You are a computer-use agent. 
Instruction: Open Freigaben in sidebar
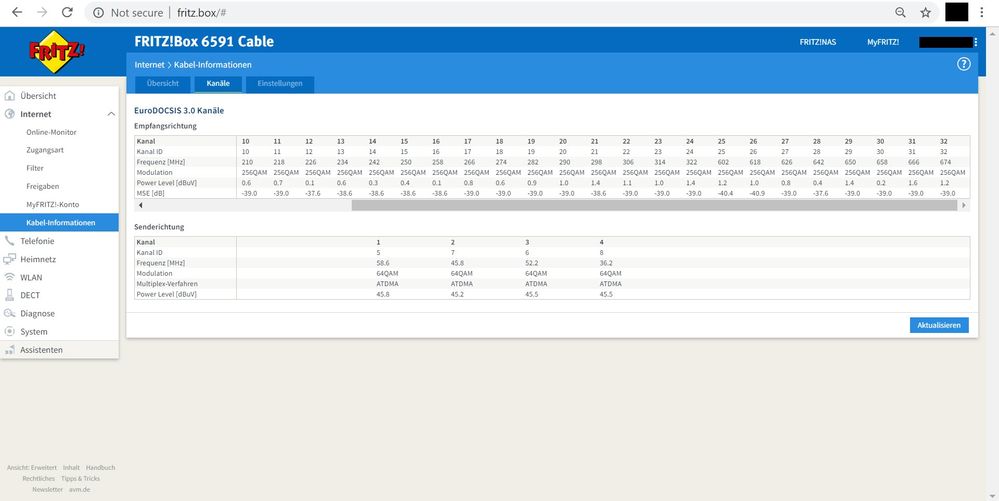click(43, 186)
